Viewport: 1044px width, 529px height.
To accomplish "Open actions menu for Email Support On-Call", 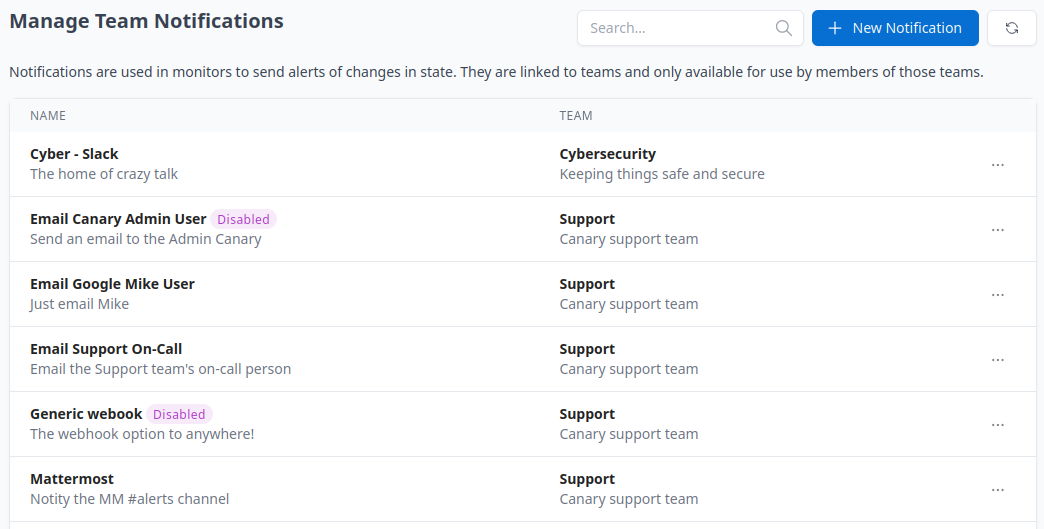I will [x=997, y=360].
